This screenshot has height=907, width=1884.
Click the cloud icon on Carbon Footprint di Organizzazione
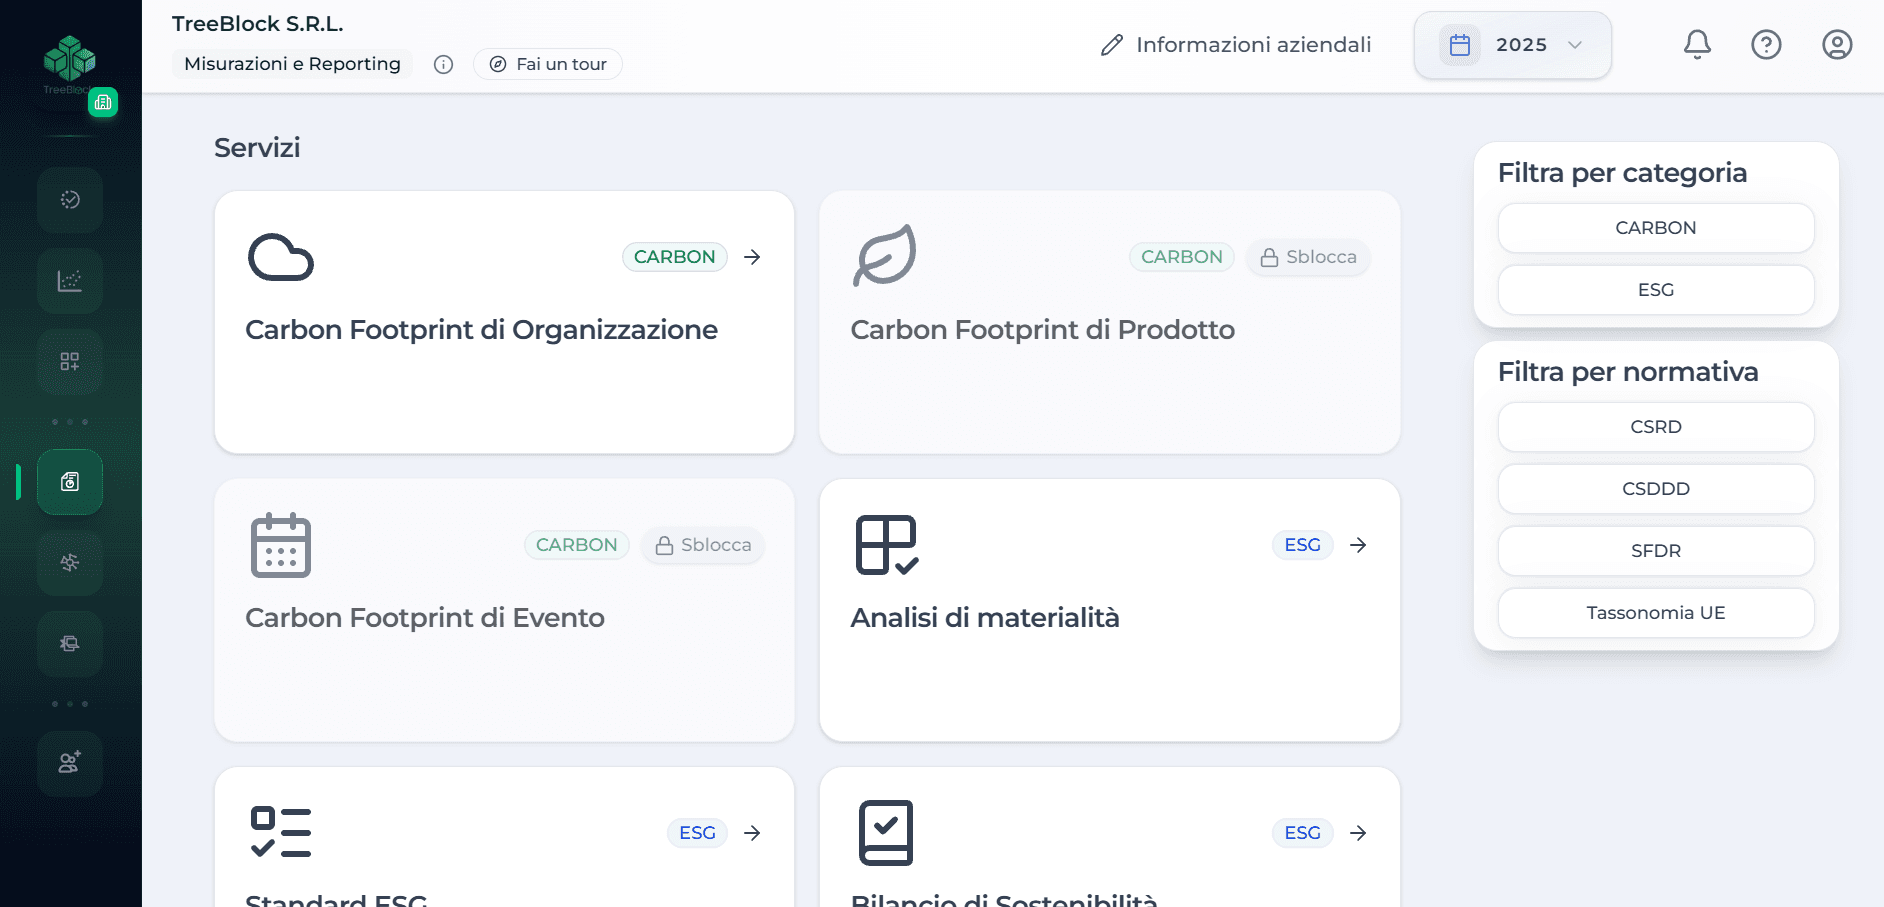(x=281, y=257)
